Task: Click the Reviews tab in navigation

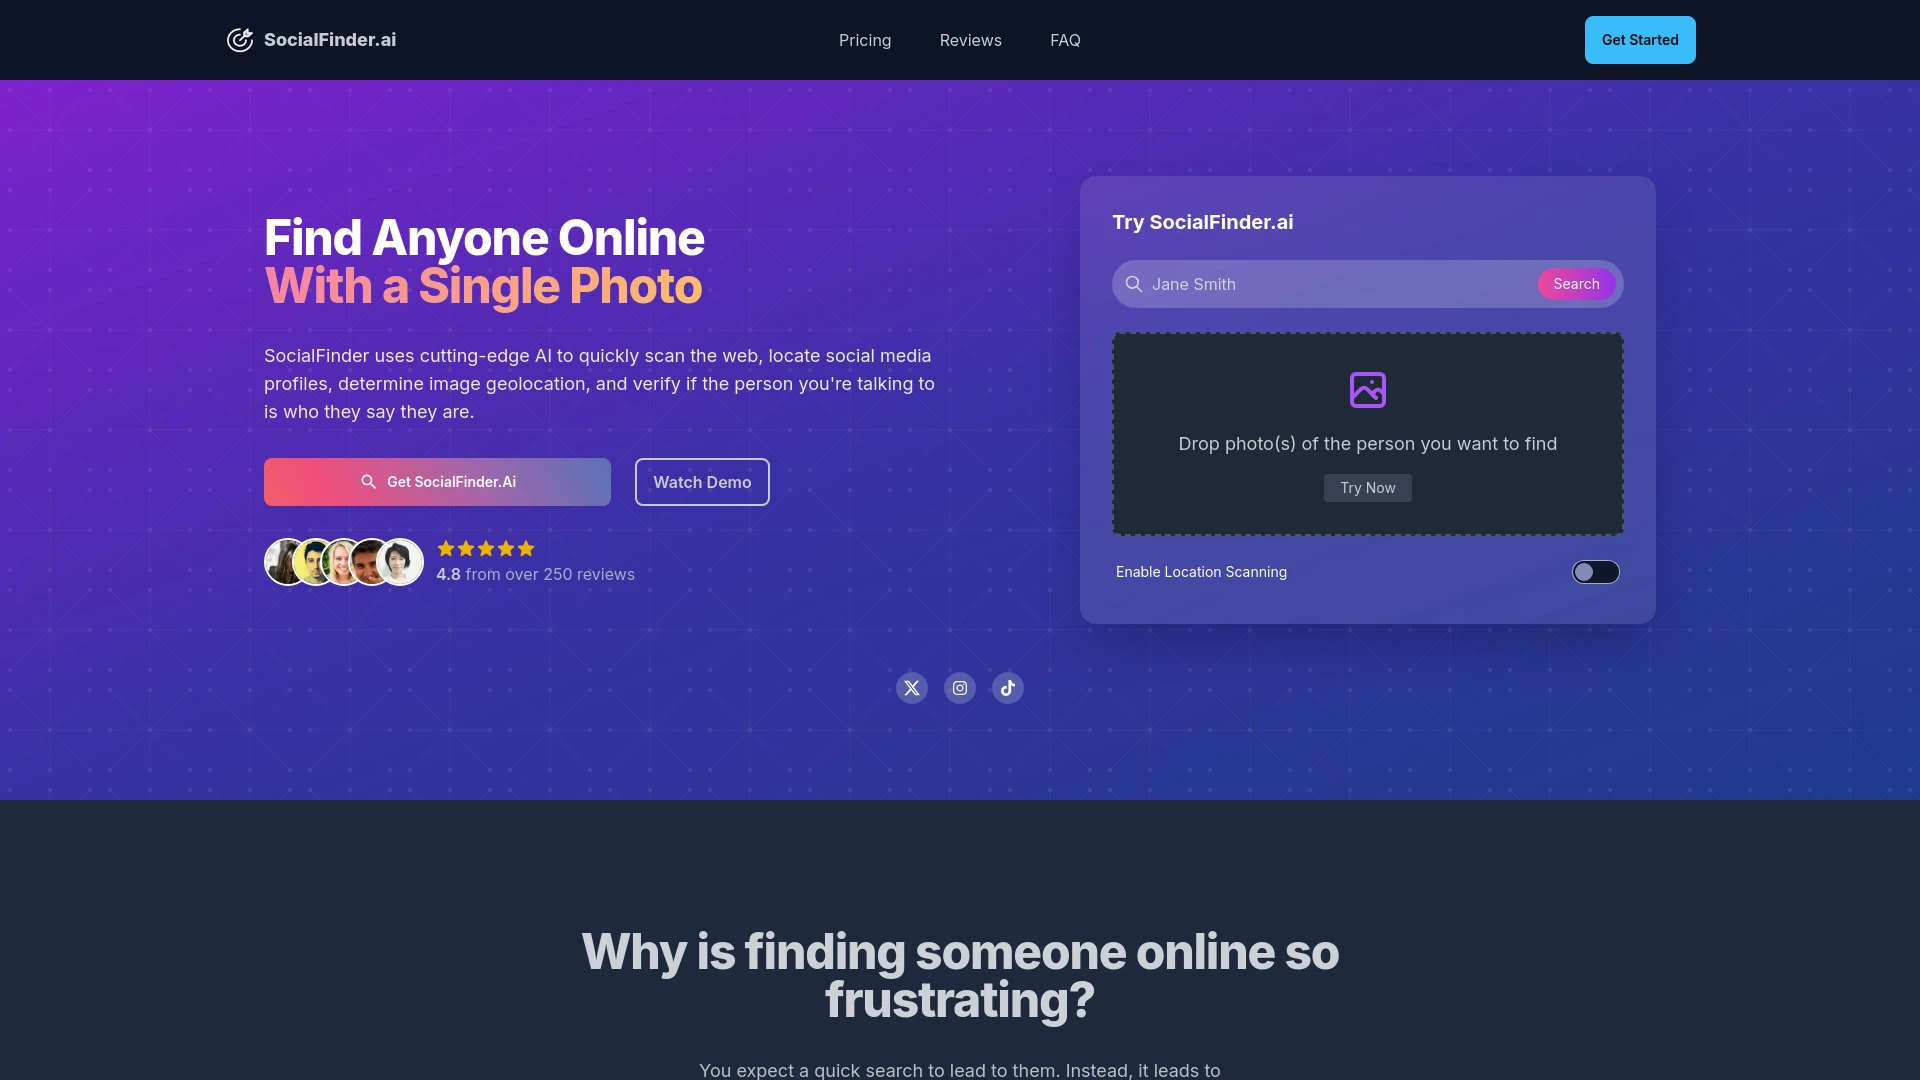Action: (969, 40)
